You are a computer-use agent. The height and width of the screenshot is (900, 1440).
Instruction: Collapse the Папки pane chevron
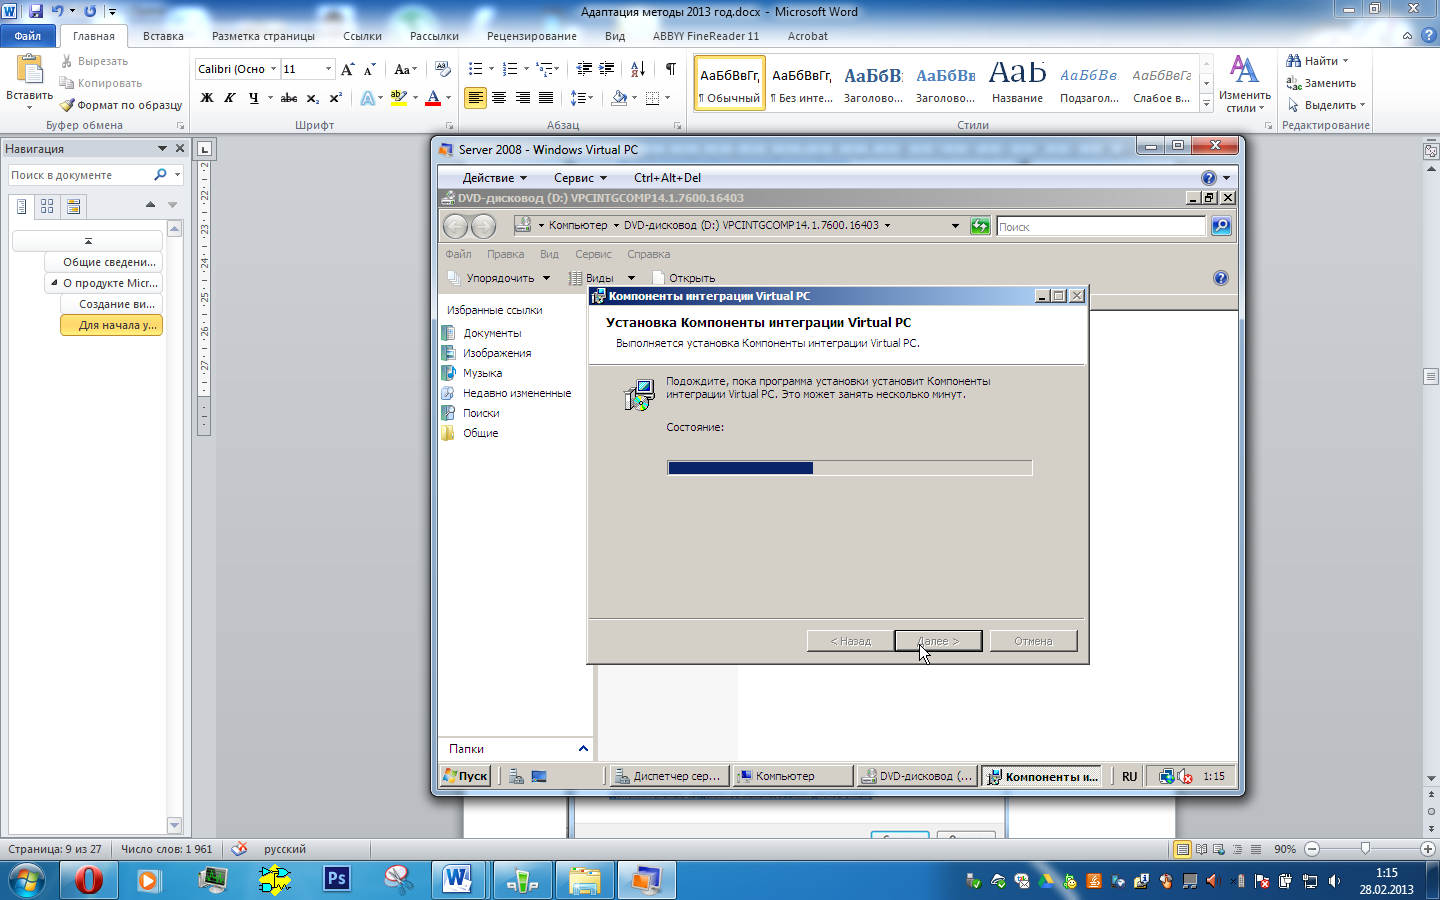(583, 748)
